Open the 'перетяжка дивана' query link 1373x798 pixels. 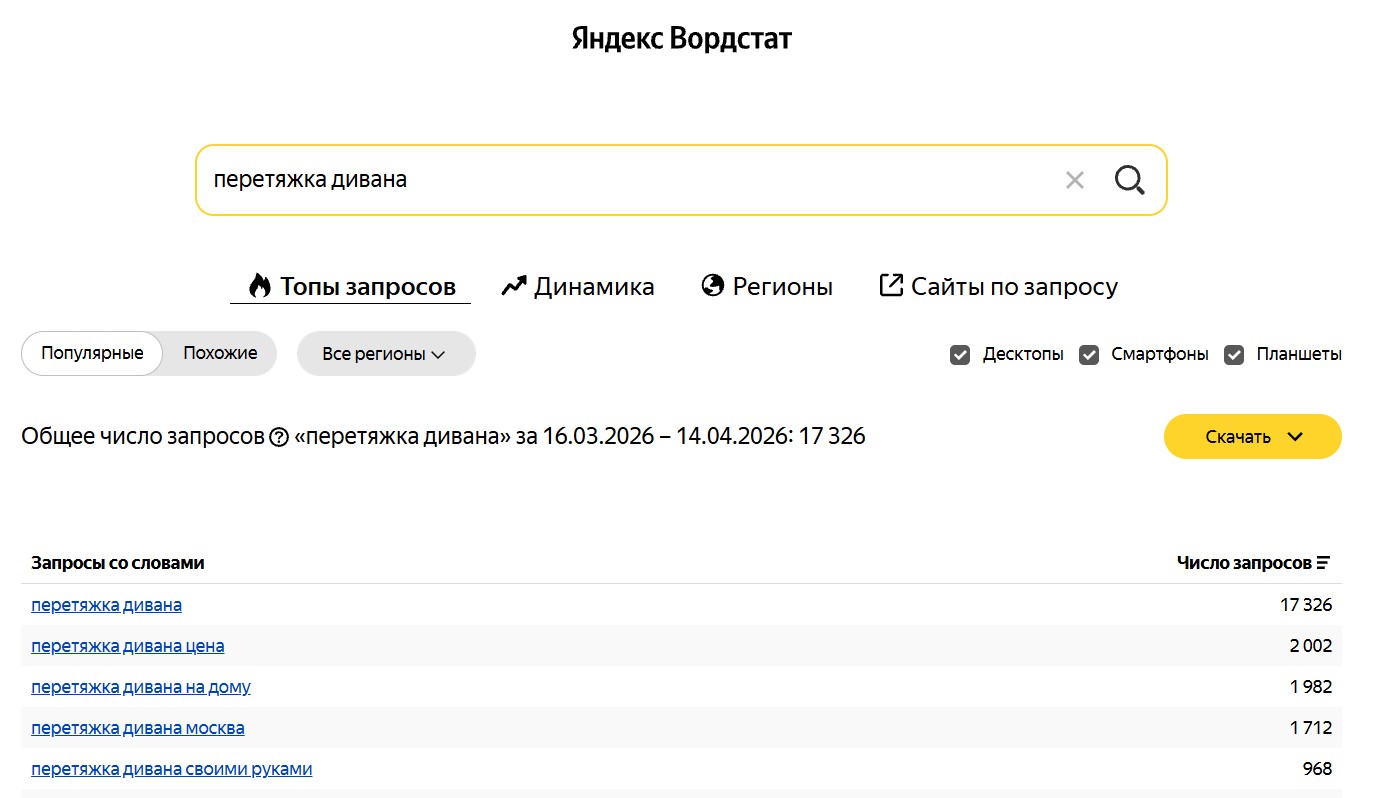[107, 605]
